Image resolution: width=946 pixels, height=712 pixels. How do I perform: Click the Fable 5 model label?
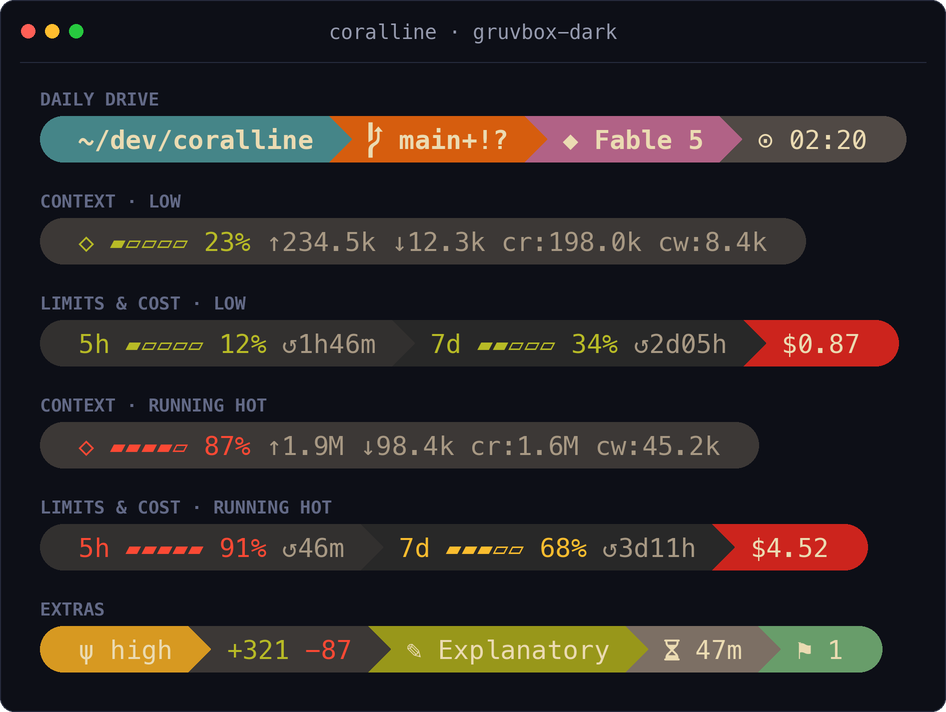point(649,140)
